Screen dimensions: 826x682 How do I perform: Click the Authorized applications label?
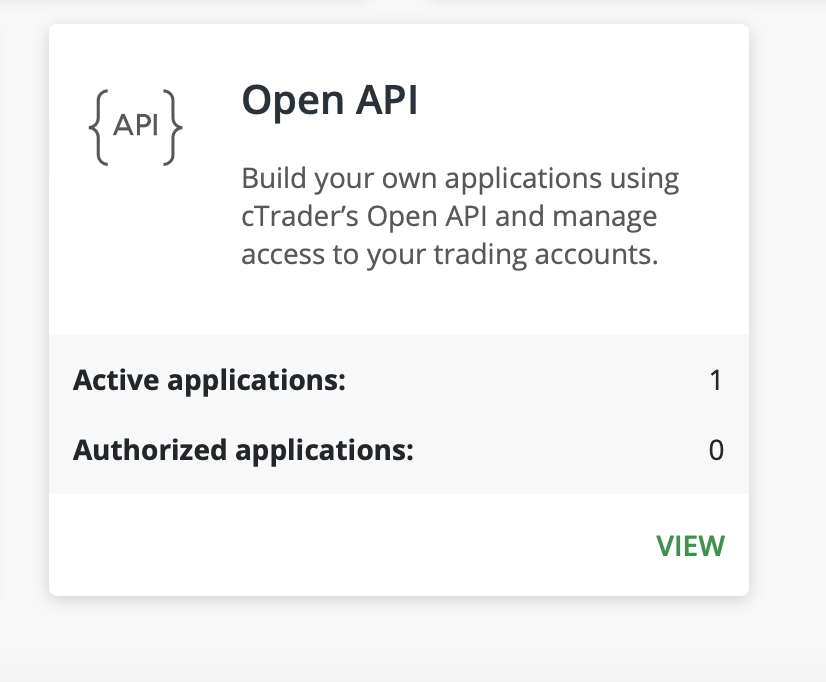click(x=243, y=450)
